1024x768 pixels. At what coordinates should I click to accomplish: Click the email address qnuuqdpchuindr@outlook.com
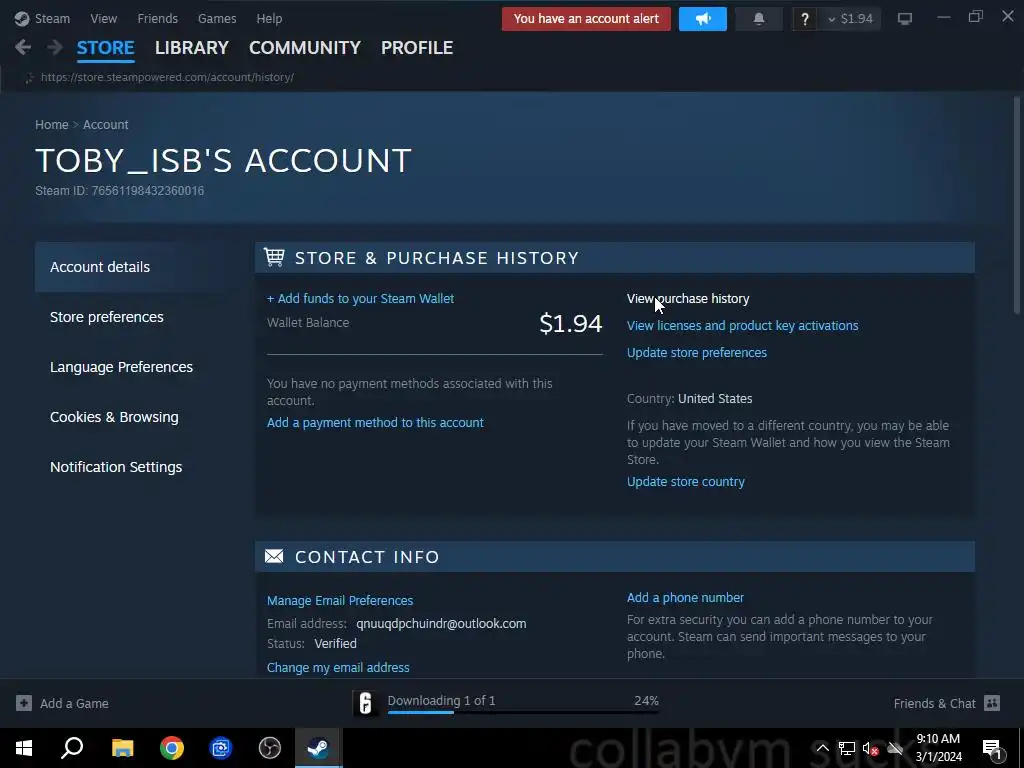[441, 624]
